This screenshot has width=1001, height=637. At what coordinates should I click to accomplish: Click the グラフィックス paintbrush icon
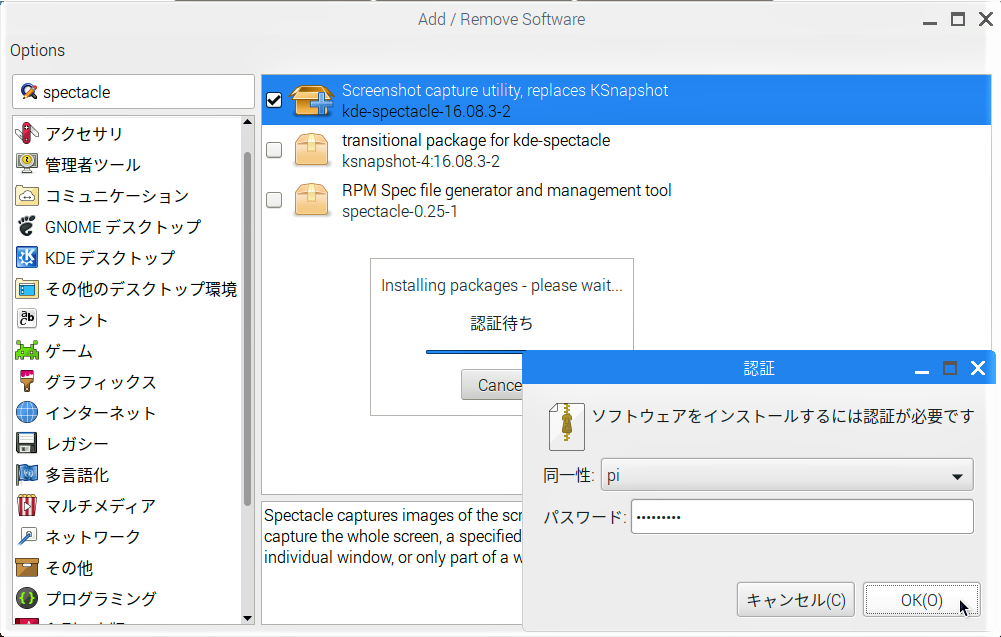tap(27, 381)
